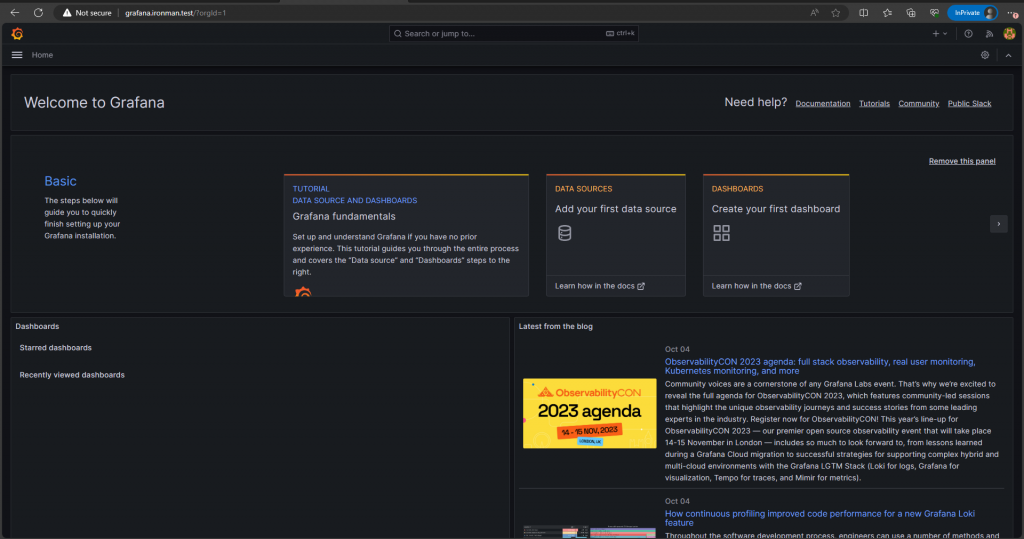1024x539 pixels.
Task: Collapse the top search bar chevron
Action: coord(1008,56)
